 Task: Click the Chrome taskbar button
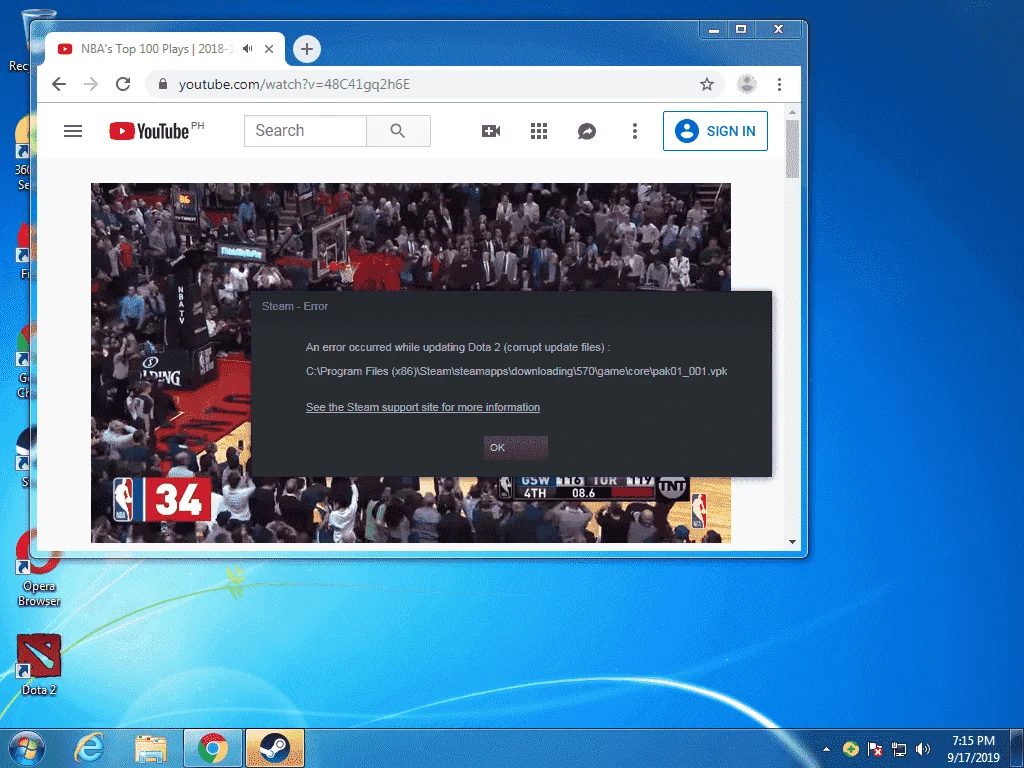(x=213, y=748)
